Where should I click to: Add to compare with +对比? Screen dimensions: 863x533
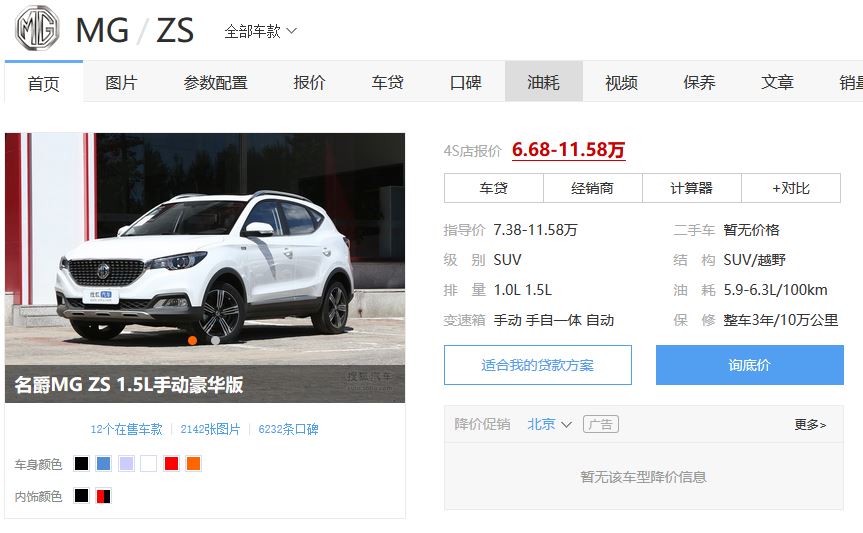tap(791, 188)
